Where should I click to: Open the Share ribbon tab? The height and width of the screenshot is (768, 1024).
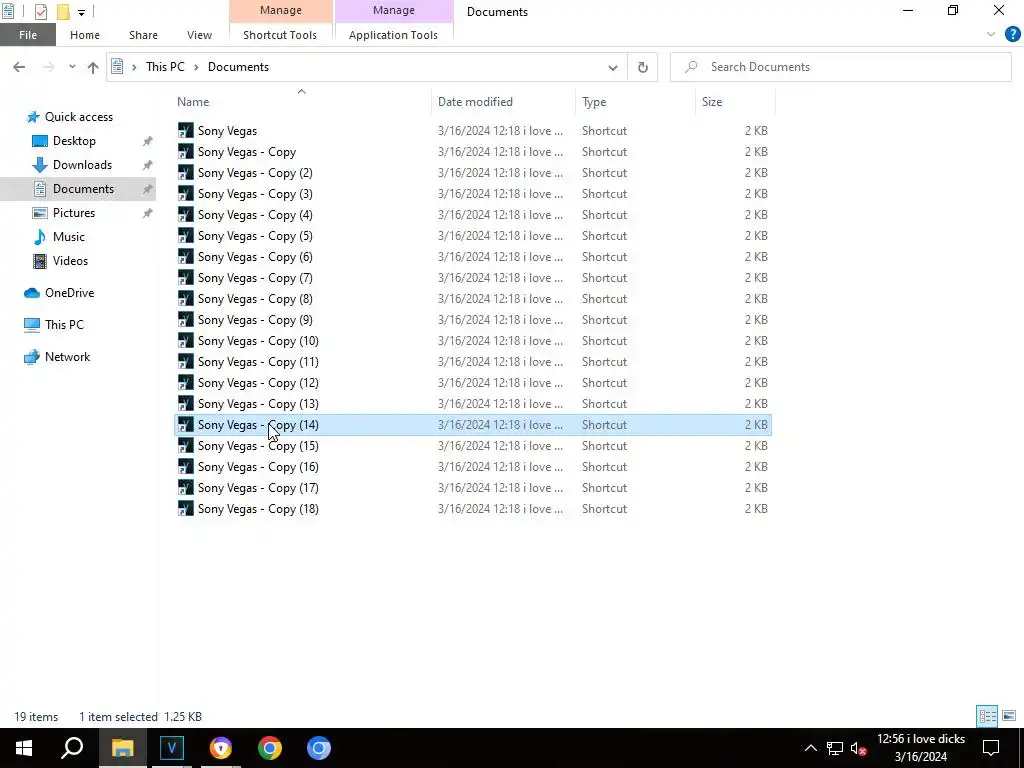143,35
